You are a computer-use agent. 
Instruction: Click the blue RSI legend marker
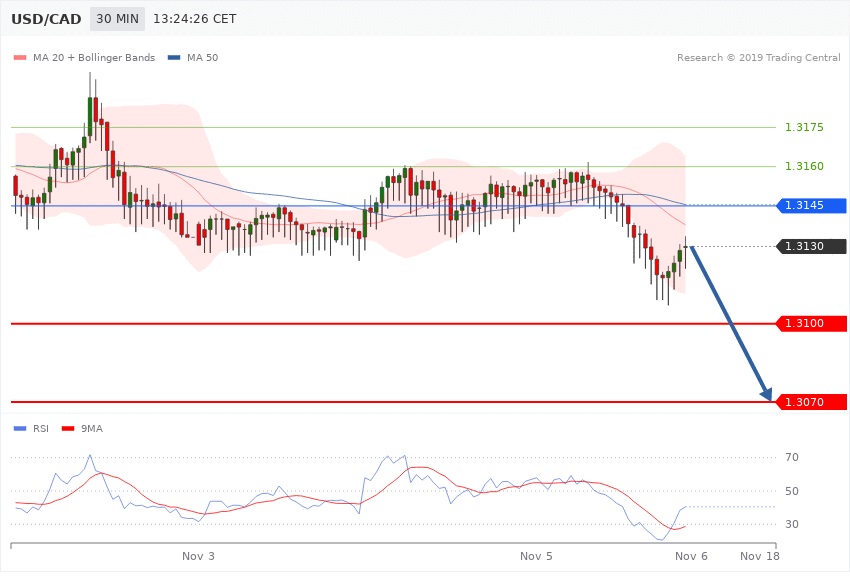(x=20, y=428)
